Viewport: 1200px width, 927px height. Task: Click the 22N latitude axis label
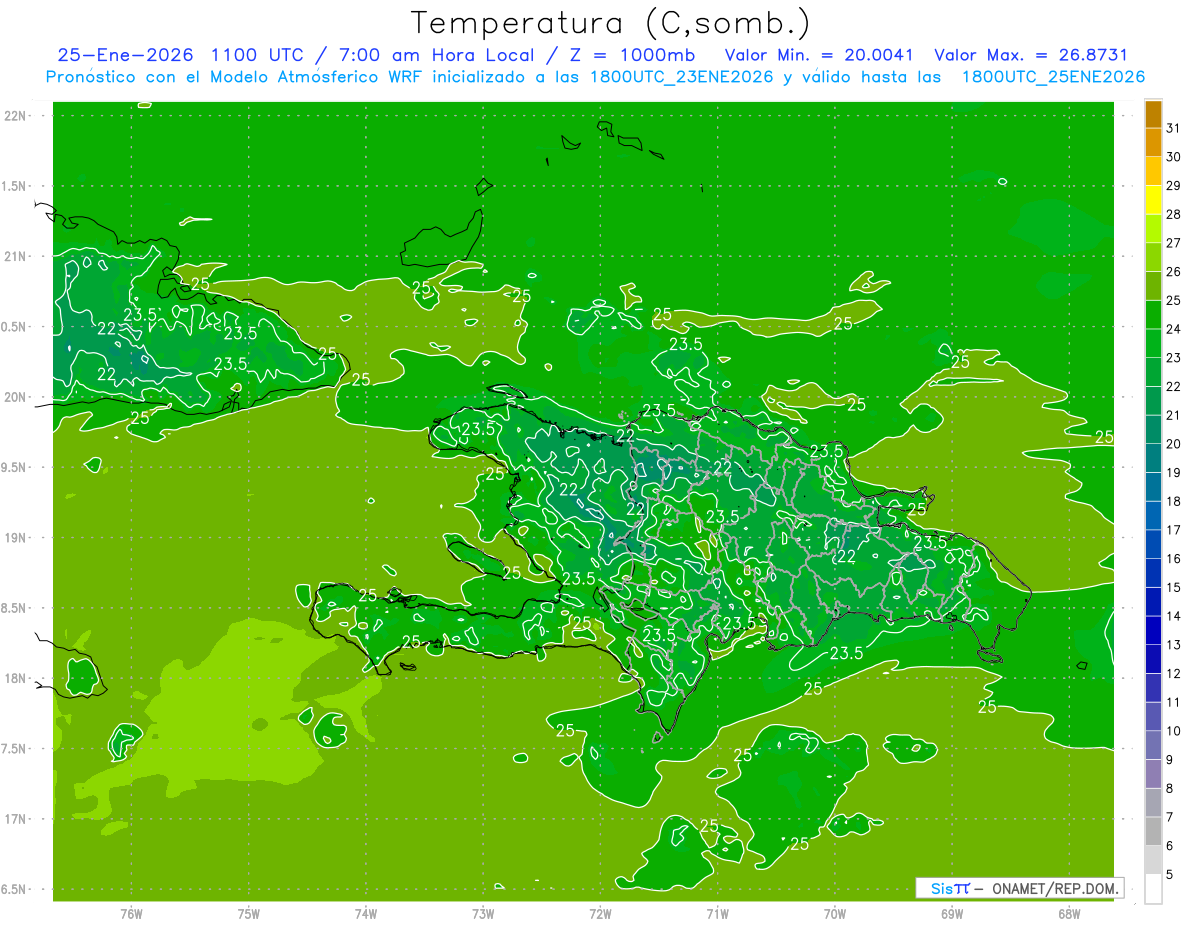point(16,116)
